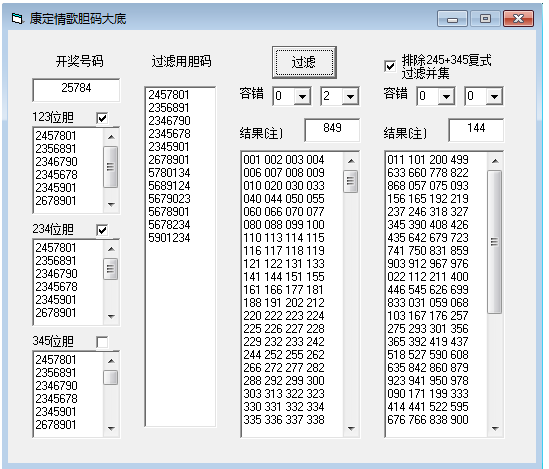Click the application icon in title bar

[x=17, y=18]
